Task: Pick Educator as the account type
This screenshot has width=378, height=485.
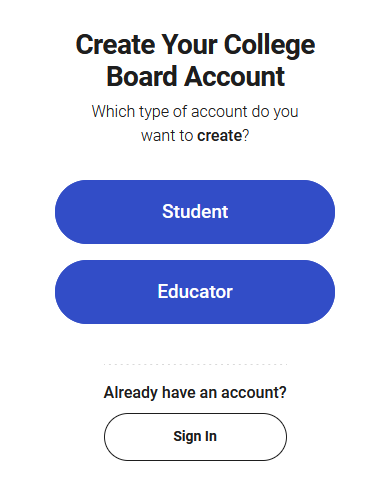Action: click(x=195, y=292)
